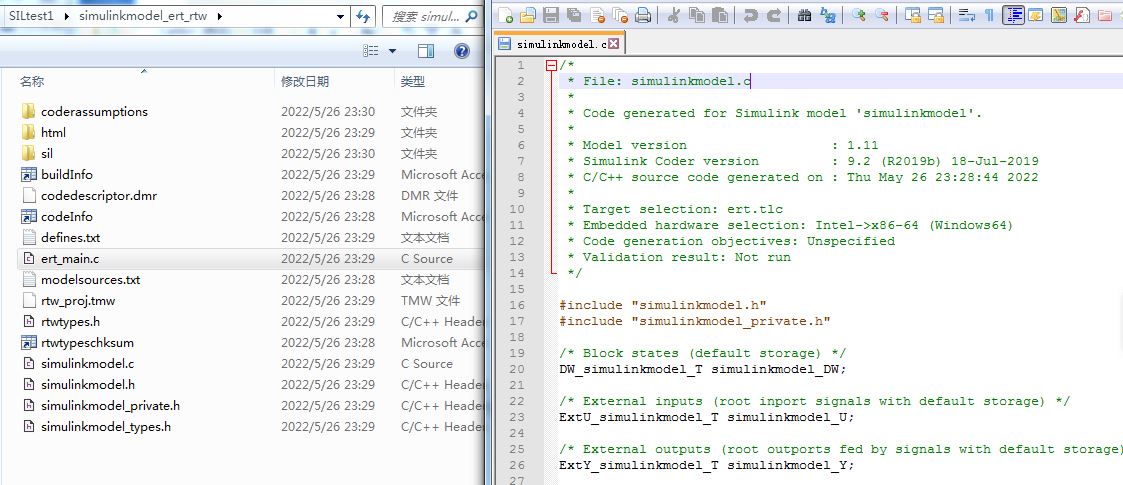Synchronize vertical scrolling icon
This screenshot has height=485, width=1123.
click(912, 14)
